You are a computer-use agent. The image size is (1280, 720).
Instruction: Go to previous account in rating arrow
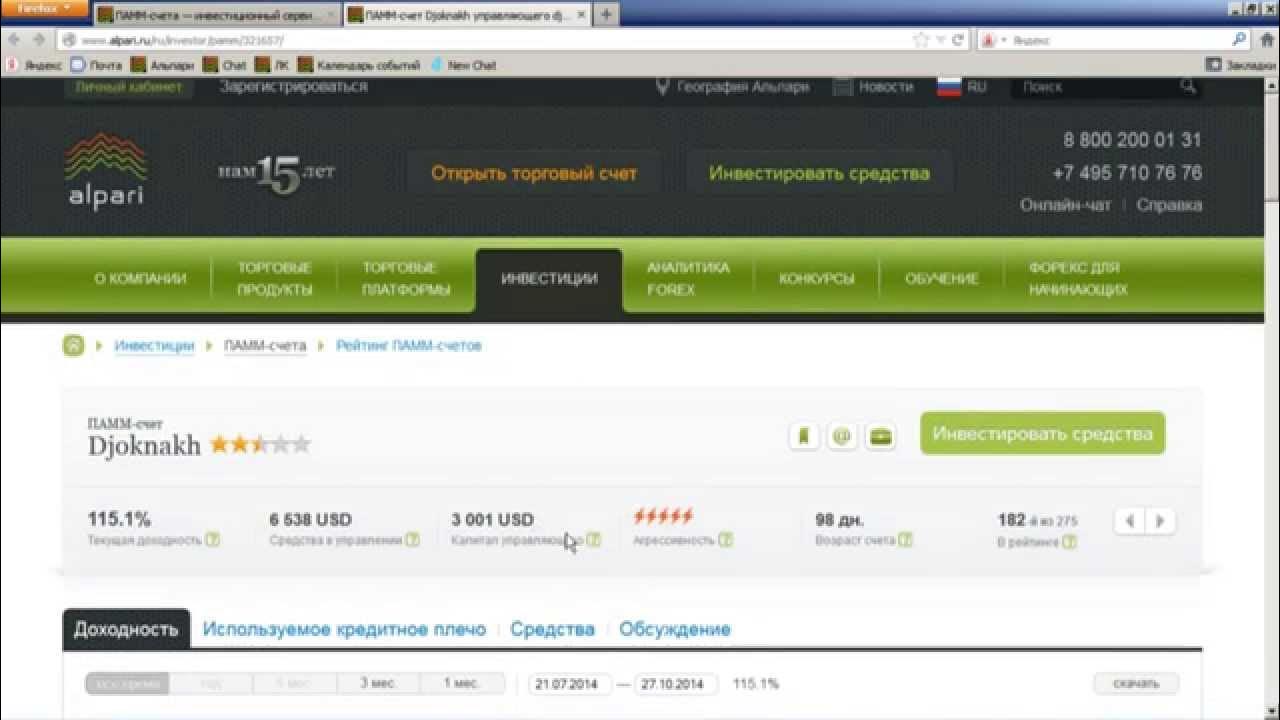coord(1130,521)
